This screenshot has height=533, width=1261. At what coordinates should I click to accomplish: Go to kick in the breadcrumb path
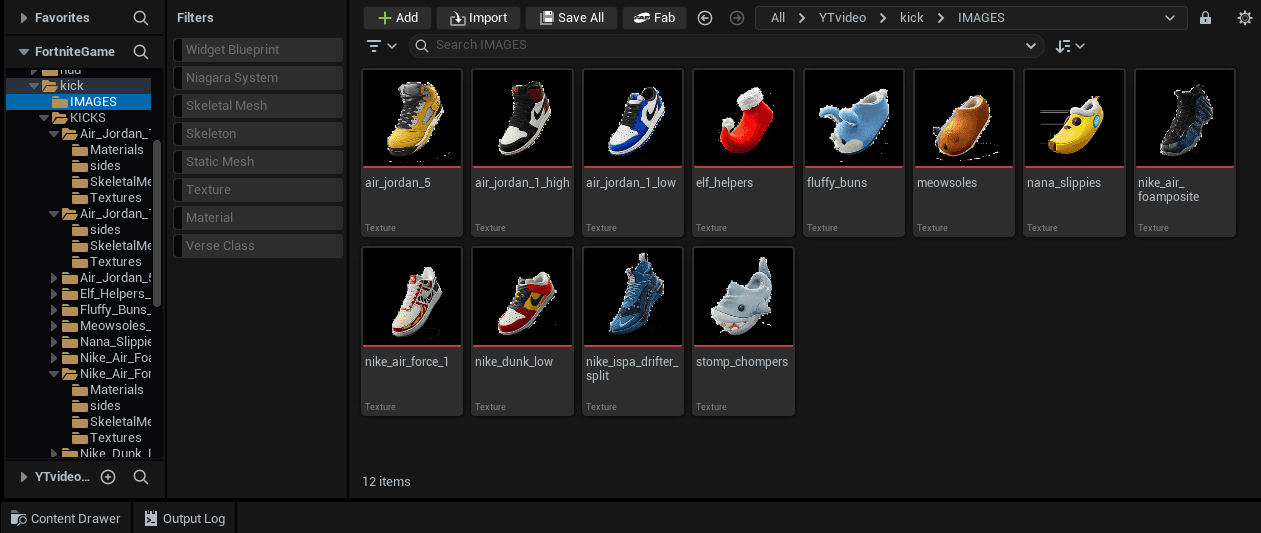(x=912, y=18)
